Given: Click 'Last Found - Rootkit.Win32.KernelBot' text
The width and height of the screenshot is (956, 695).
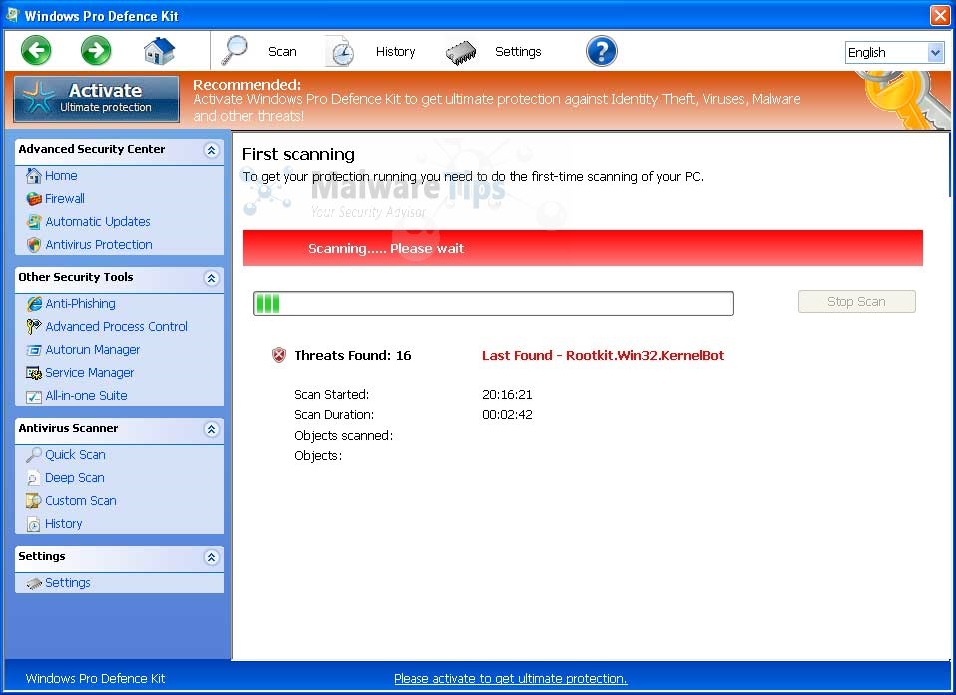Looking at the screenshot, I should coord(603,355).
